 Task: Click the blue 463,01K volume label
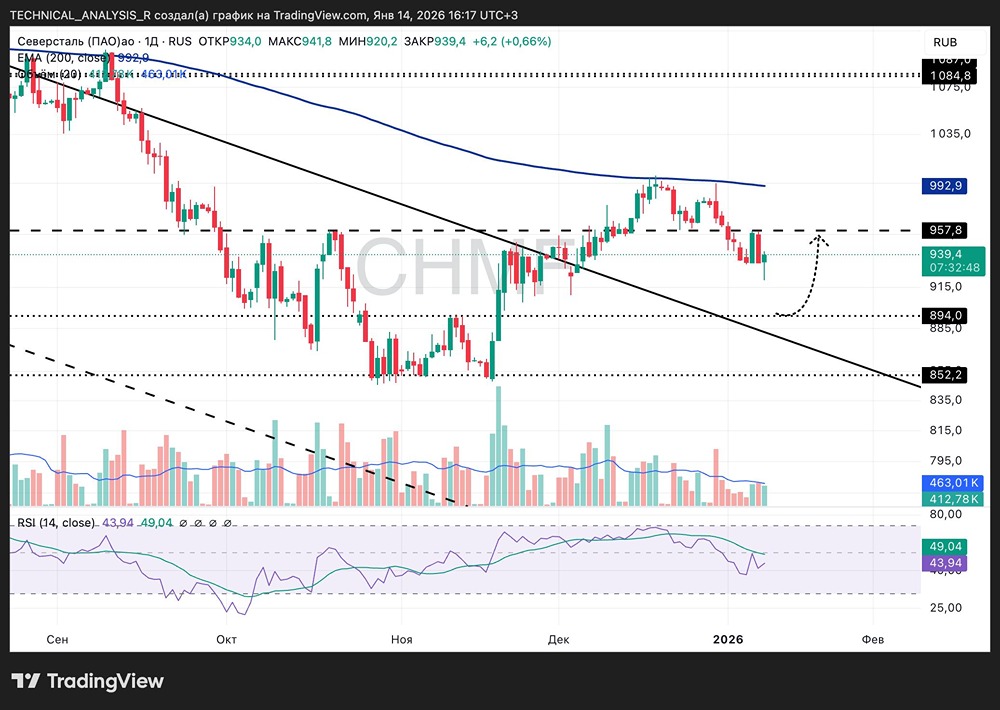(x=953, y=483)
